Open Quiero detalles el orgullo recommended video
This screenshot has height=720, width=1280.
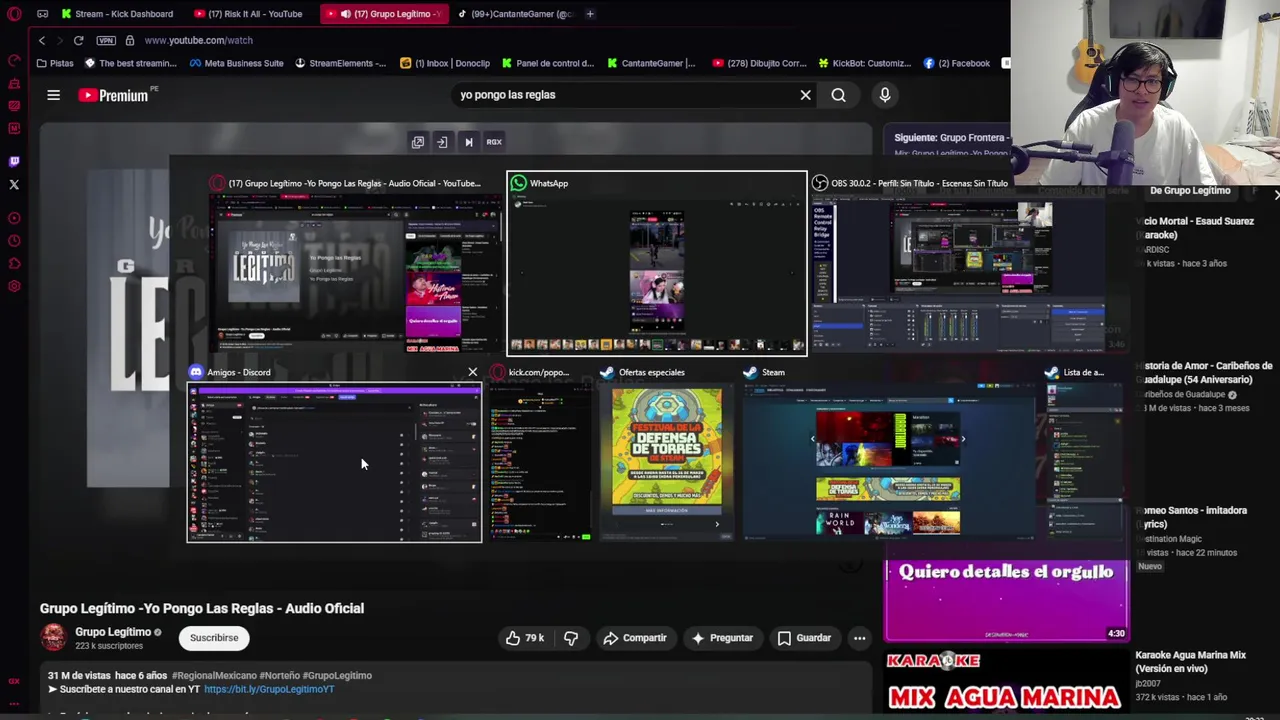click(x=1007, y=600)
